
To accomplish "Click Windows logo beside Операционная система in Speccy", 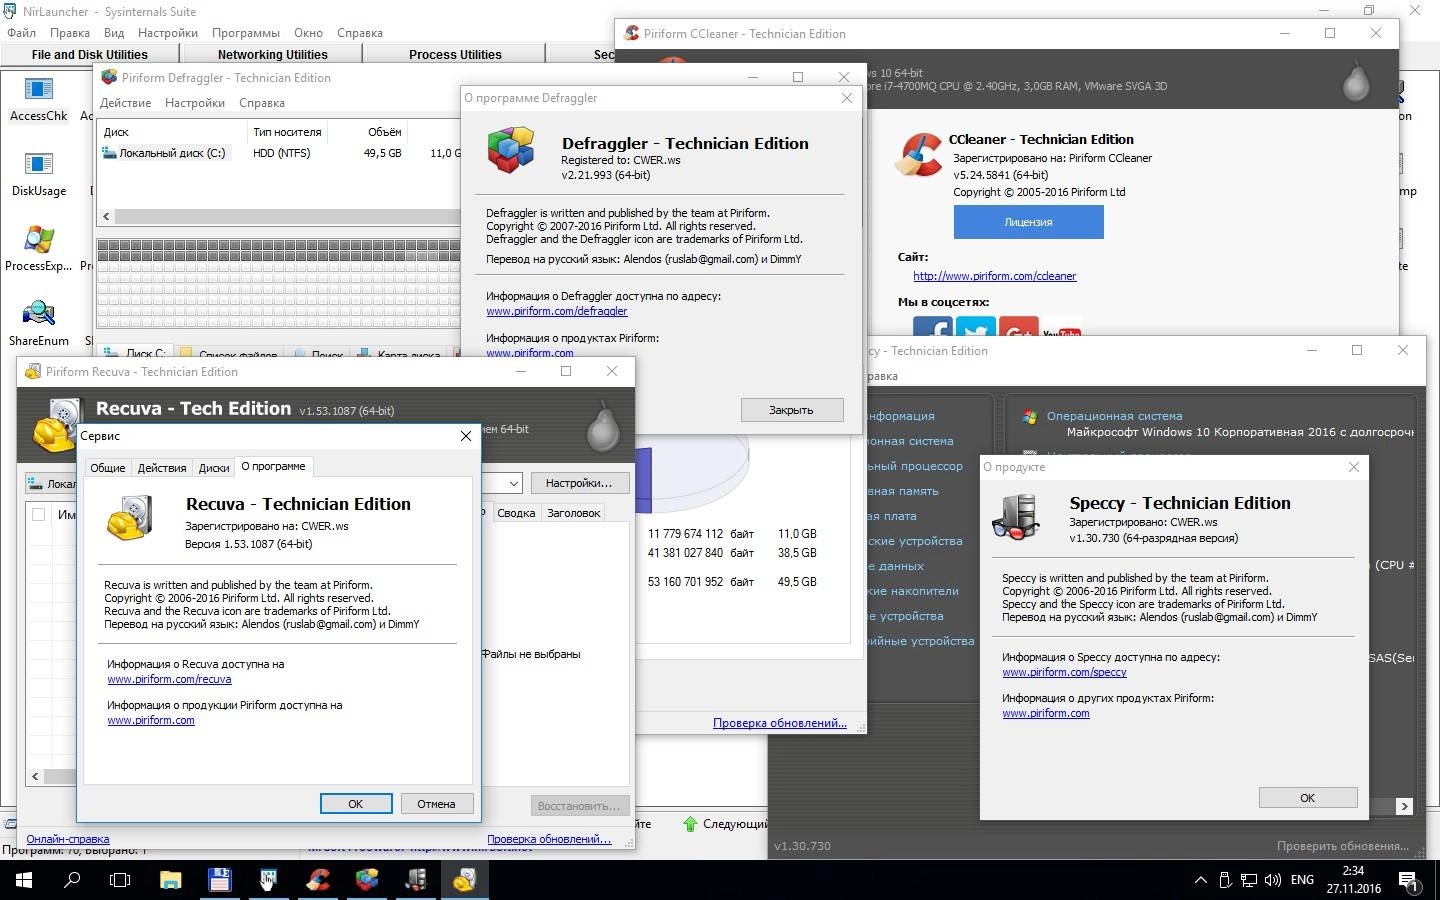I will [1029, 416].
